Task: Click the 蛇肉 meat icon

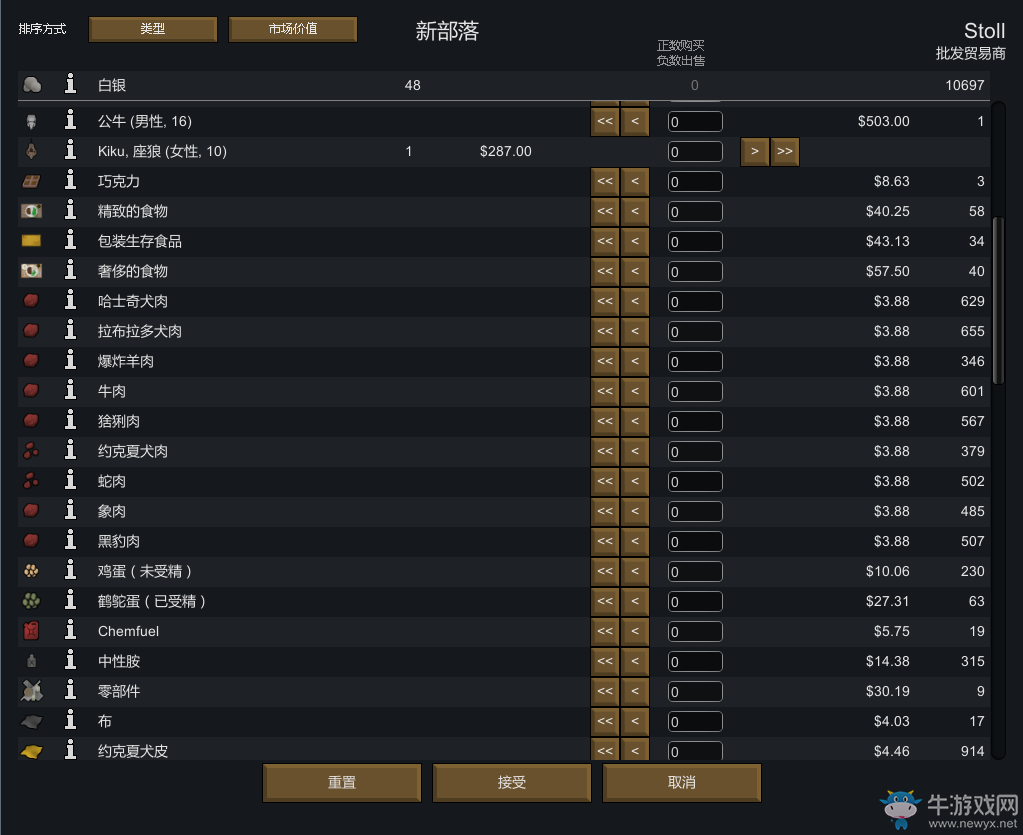Action: point(31,481)
